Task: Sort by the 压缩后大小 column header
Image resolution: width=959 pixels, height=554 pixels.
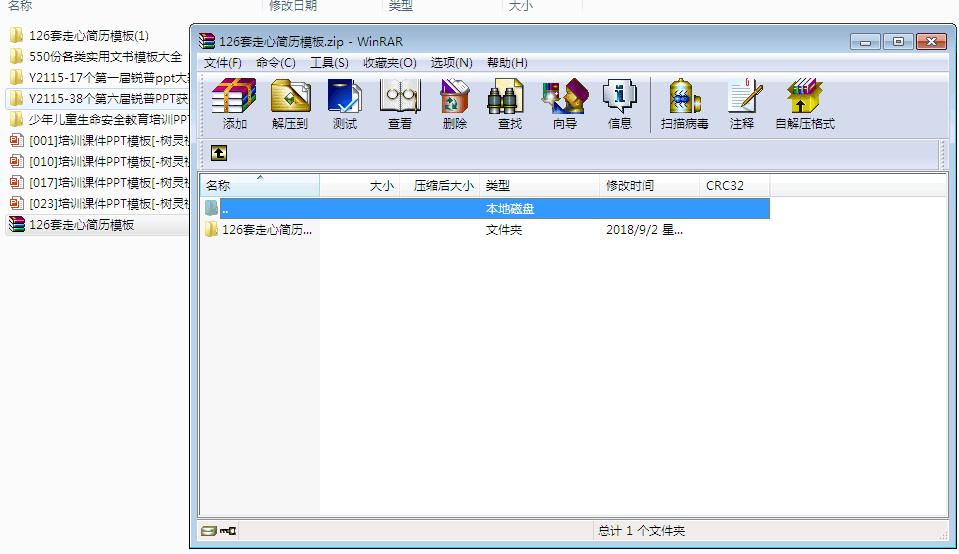Action: pyautogui.click(x=440, y=185)
